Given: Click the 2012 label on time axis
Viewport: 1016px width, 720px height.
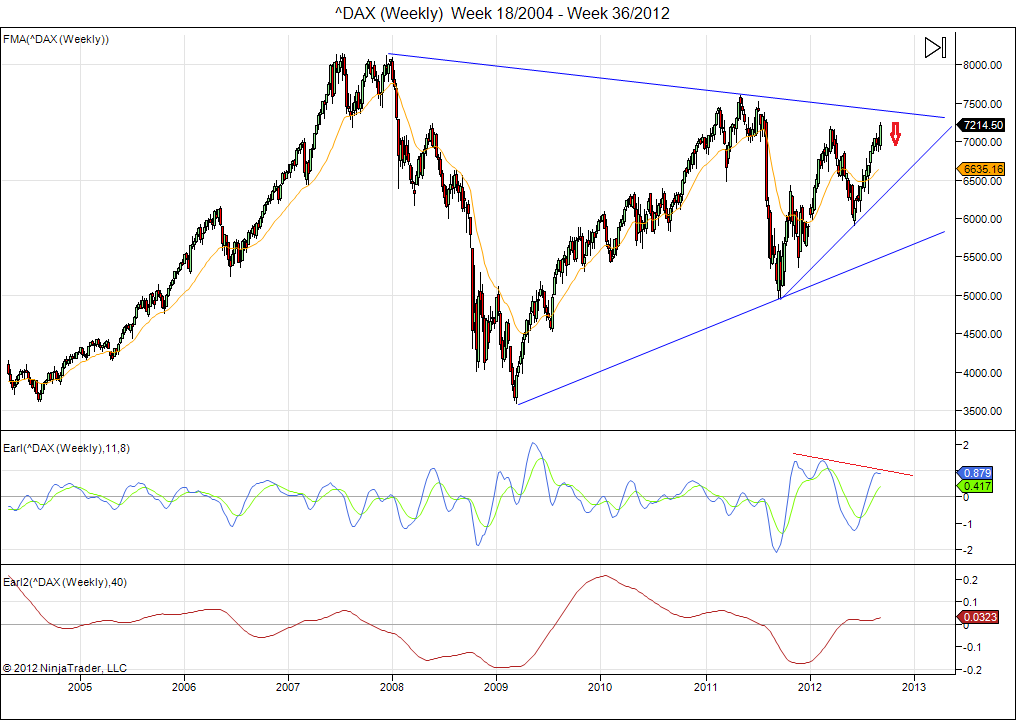Looking at the screenshot, I should point(809,688).
